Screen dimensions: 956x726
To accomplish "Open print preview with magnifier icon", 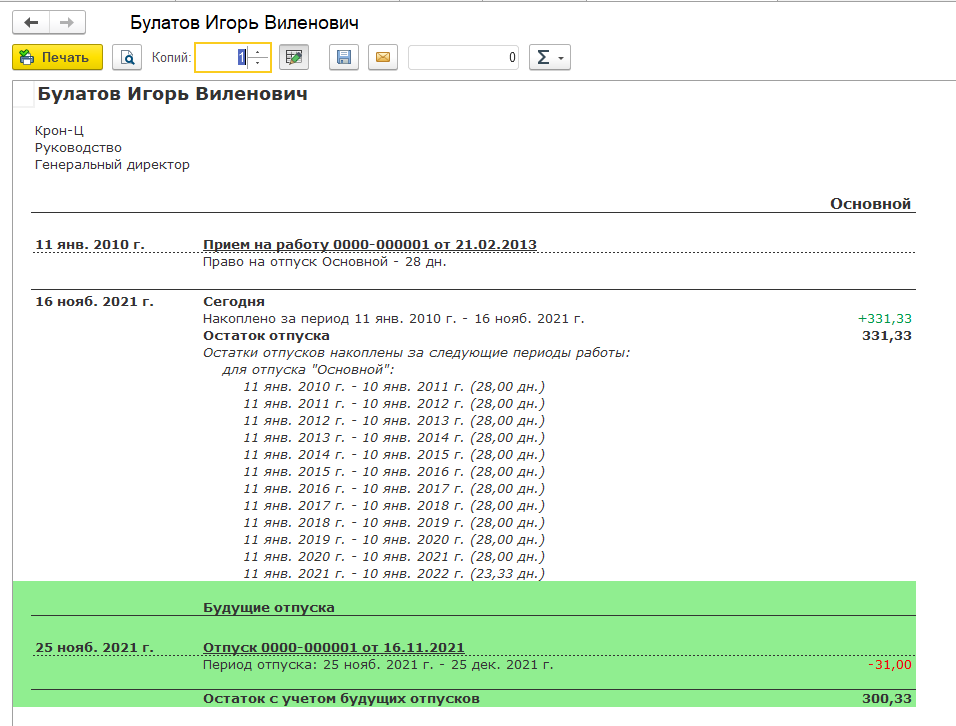I will (x=127, y=57).
